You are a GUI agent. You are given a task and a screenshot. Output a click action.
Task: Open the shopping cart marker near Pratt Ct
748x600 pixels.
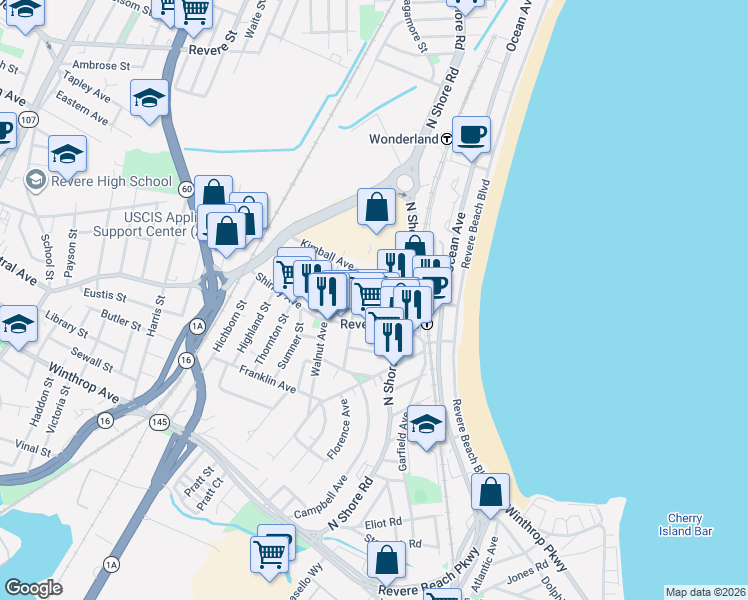click(x=270, y=556)
